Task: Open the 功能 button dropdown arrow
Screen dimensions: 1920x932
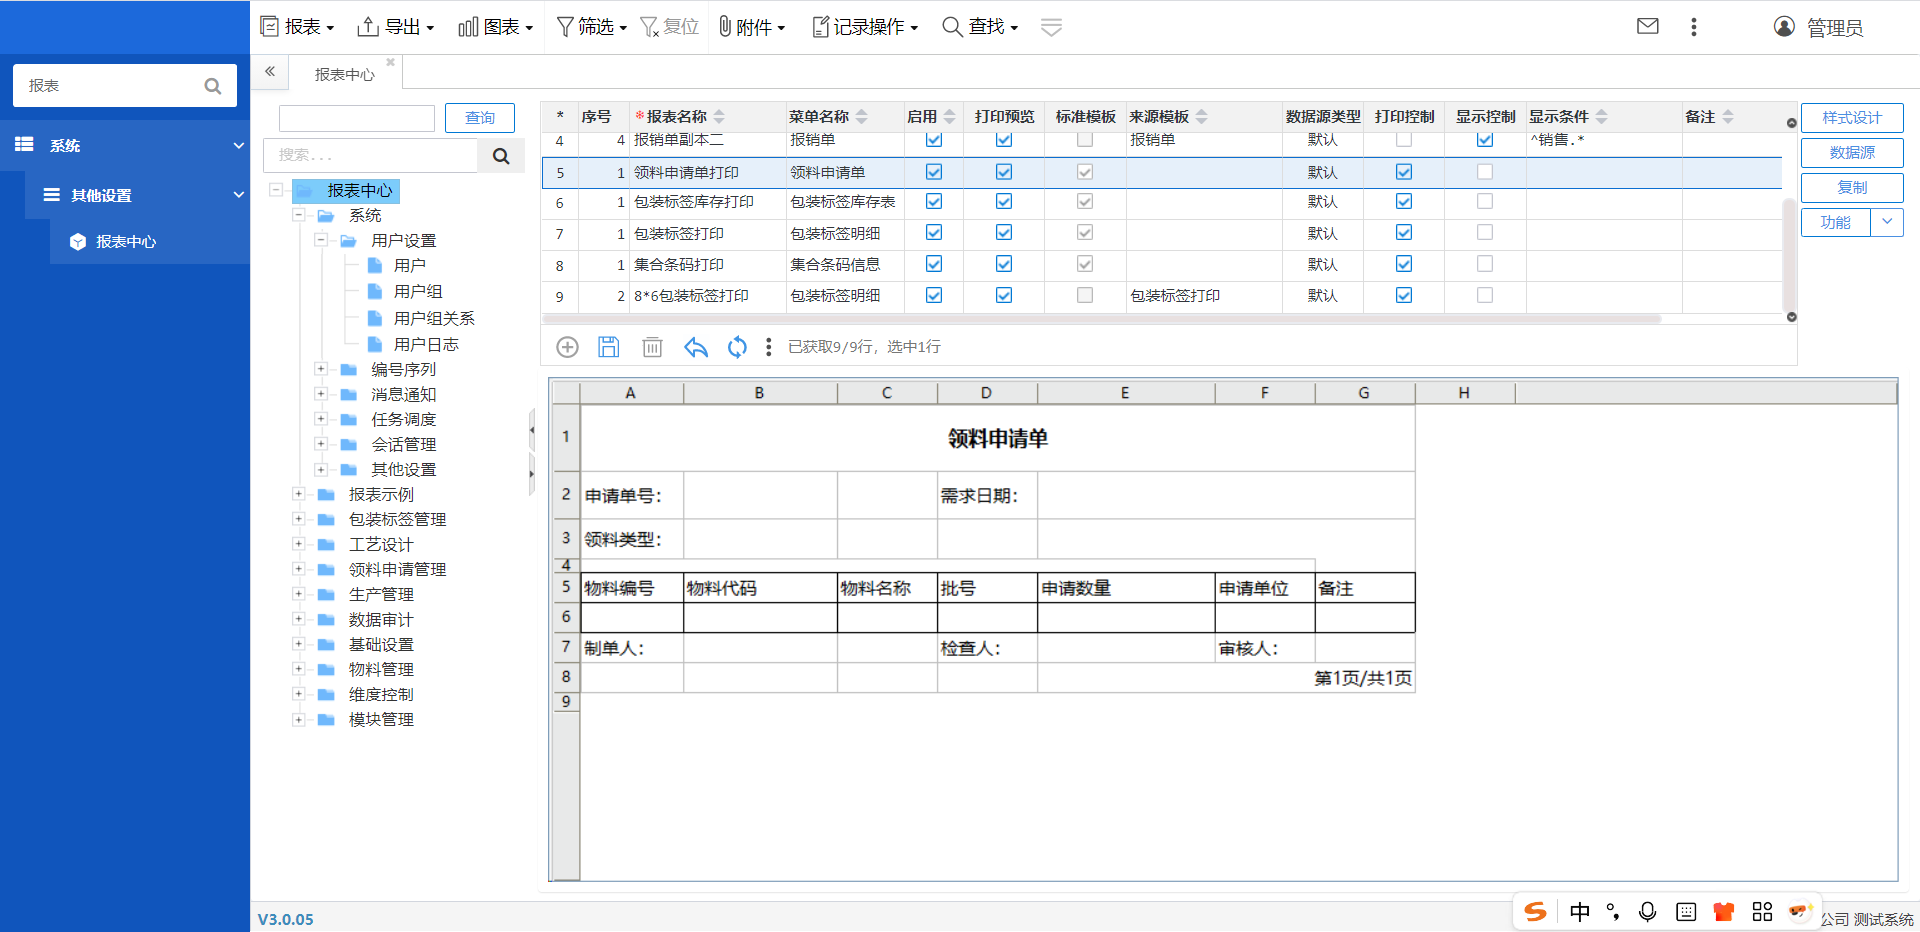Action: [1887, 222]
